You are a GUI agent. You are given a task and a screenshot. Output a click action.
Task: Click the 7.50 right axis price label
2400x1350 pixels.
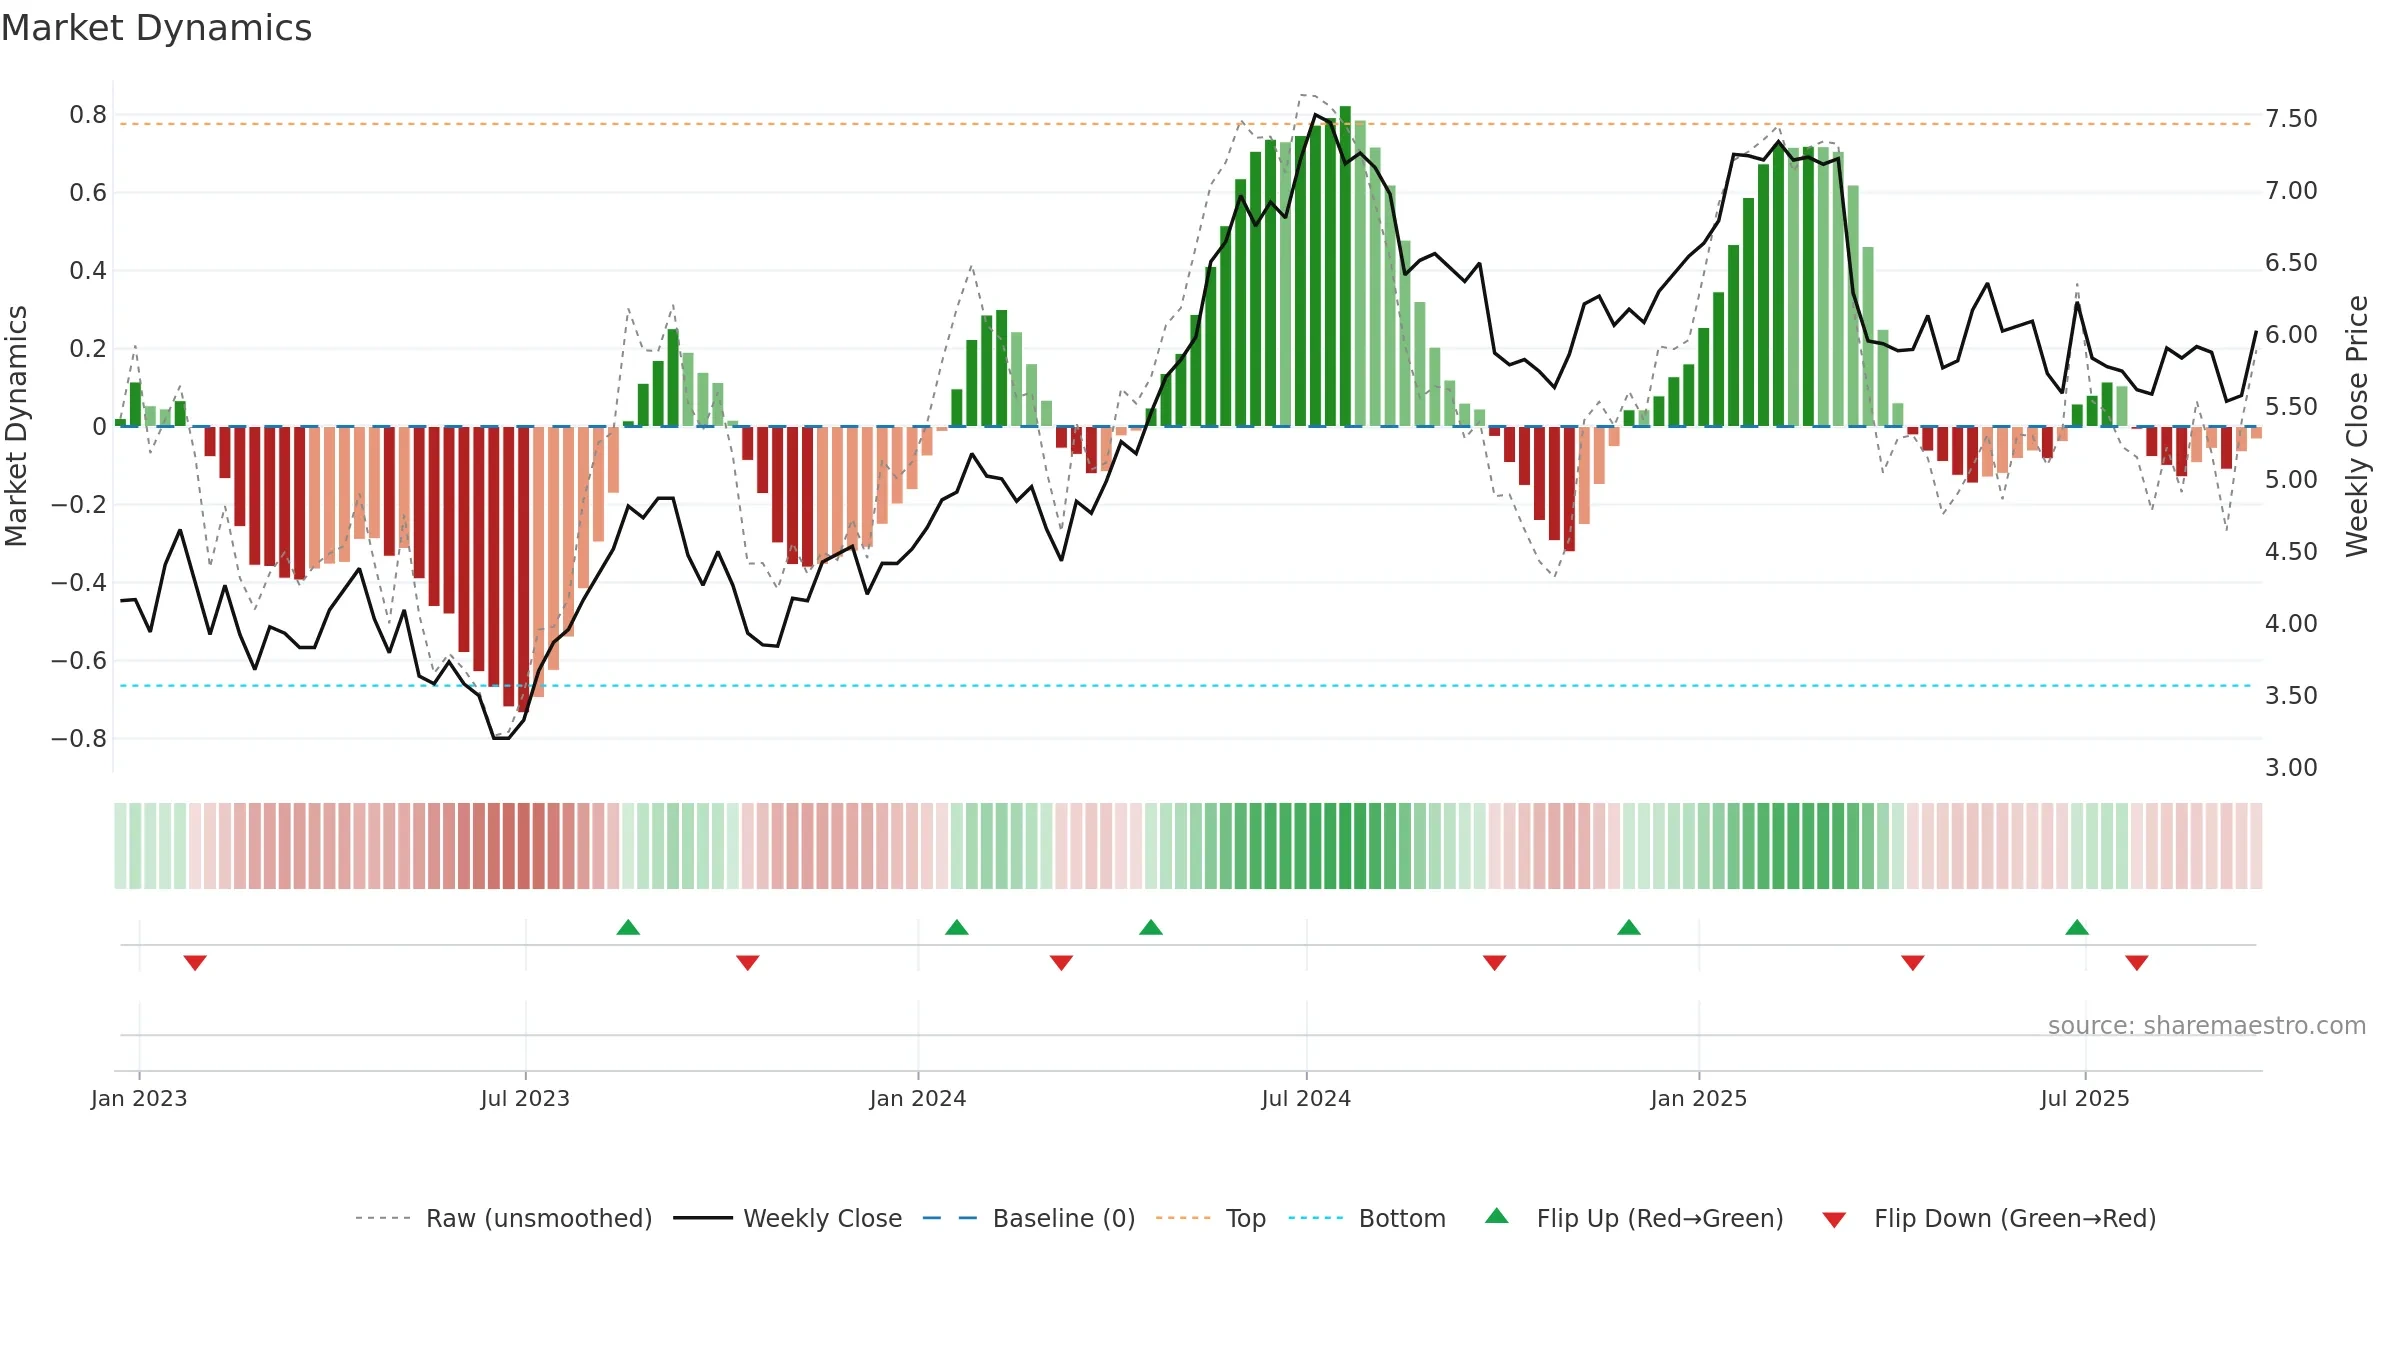pyautogui.click(x=2291, y=119)
